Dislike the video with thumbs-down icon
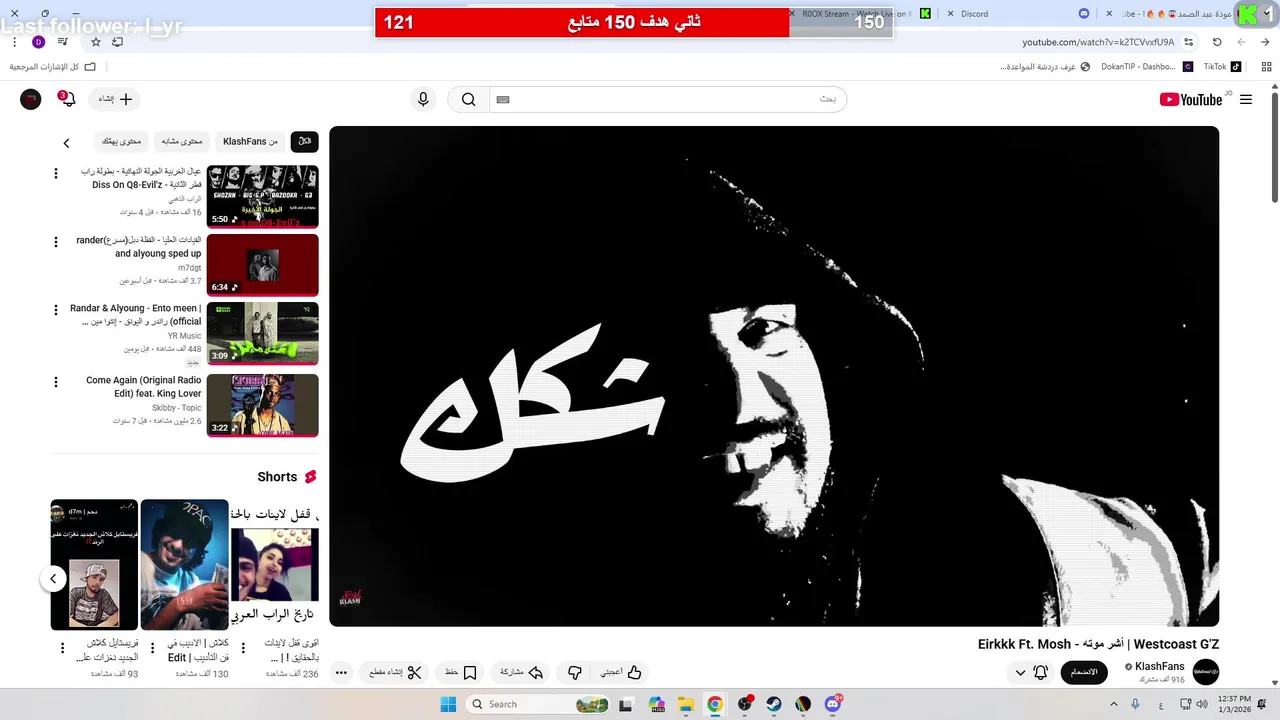The width and height of the screenshot is (1280, 720). [574, 672]
